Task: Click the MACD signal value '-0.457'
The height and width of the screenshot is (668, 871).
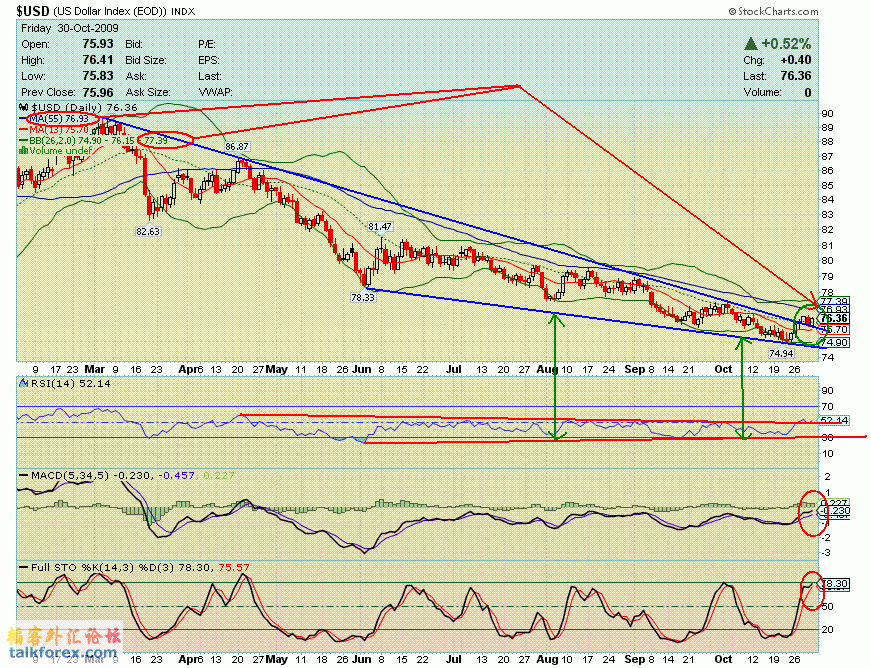Action: [x=177, y=475]
